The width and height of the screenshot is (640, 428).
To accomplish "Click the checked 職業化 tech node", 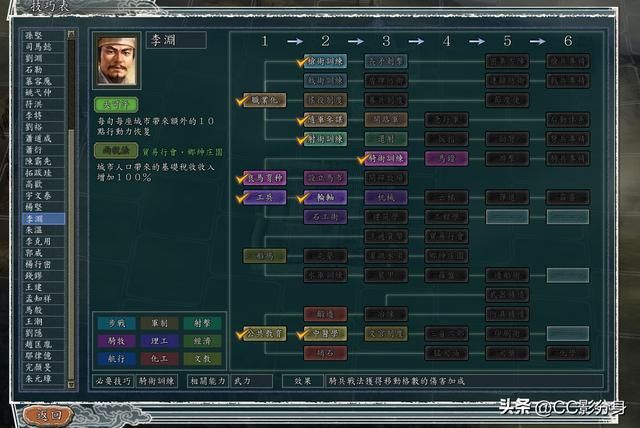I will pos(264,100).
